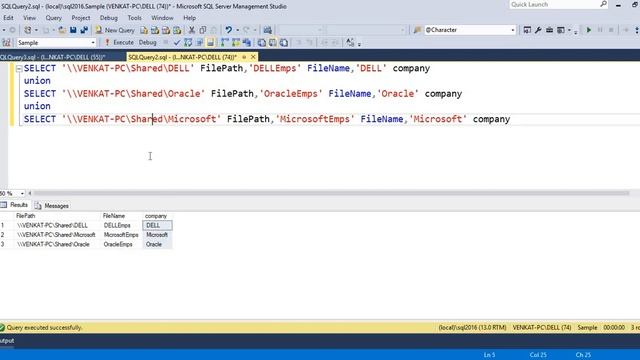The image size is (640, 360).
Task: Switch output to Results to Text
Action: coord(262,42)
